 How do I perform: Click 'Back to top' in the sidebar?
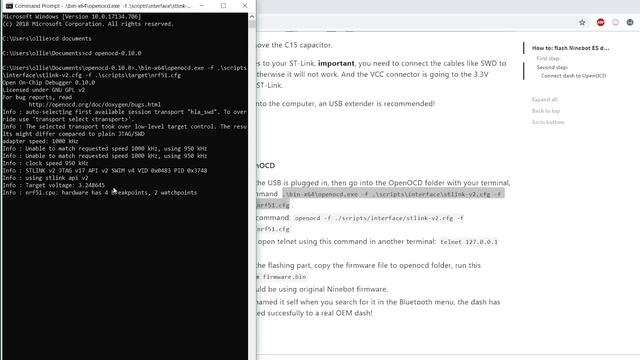coord(546,111)
